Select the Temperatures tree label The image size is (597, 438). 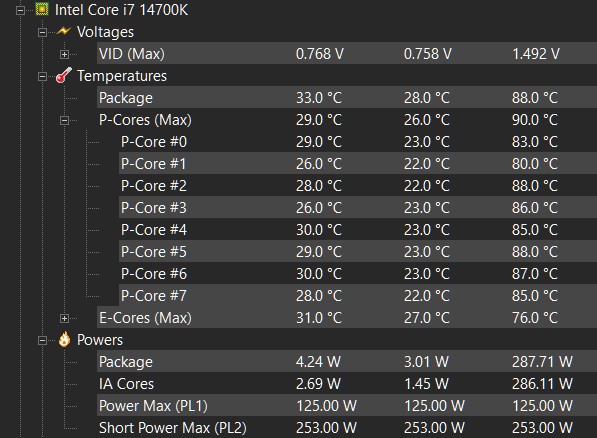(x=122, y=76)
